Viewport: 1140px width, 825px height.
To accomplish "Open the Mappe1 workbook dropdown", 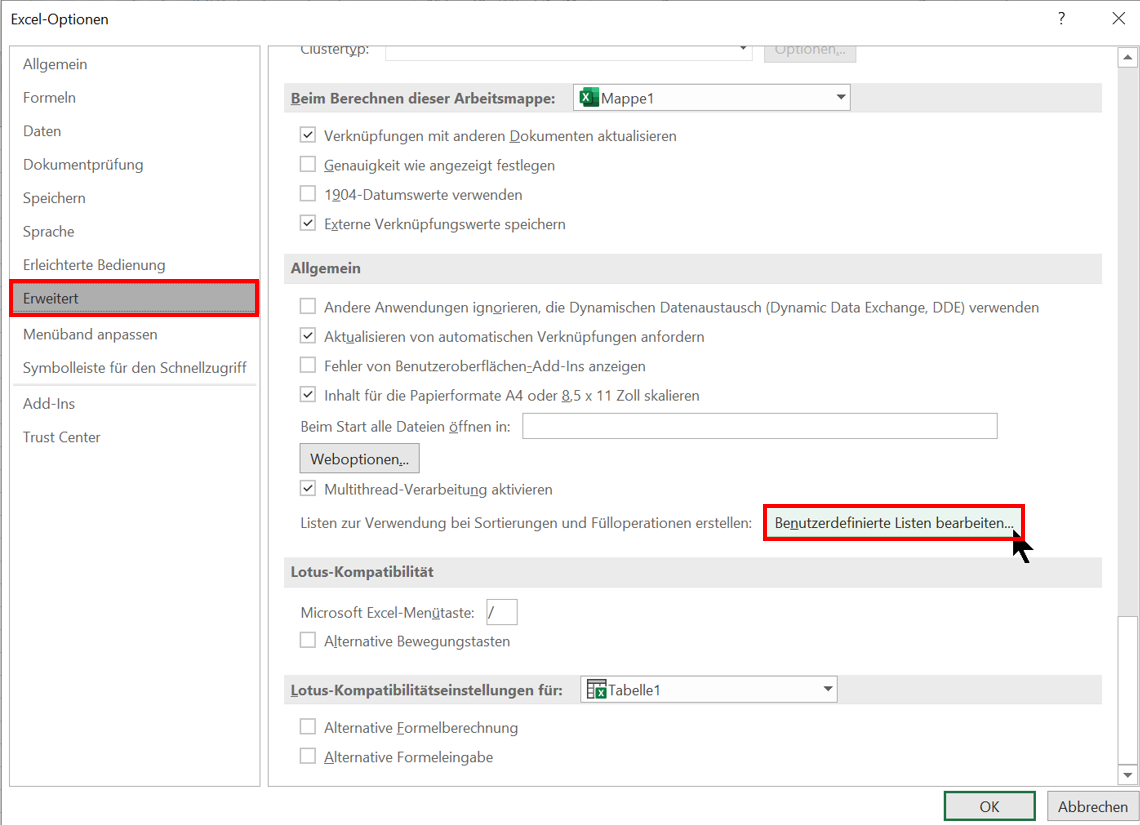I will coord(712,98).
